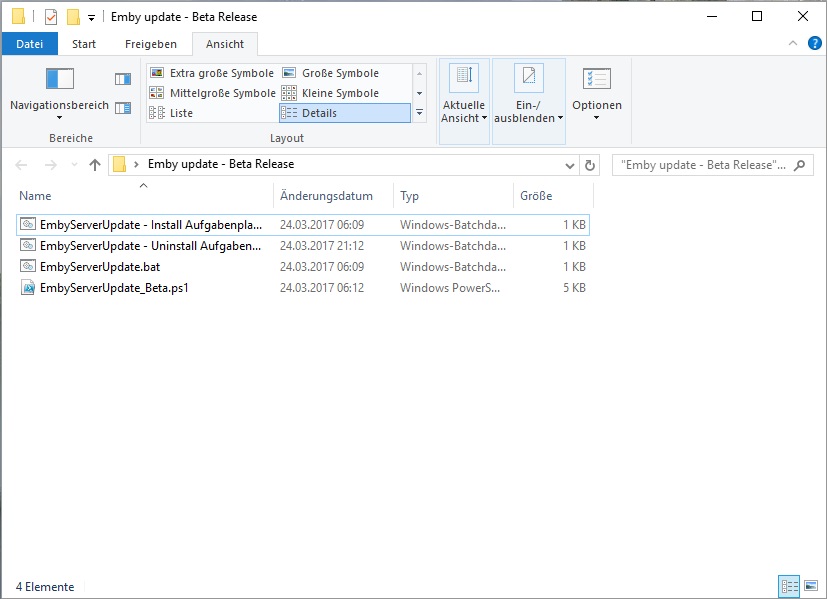Click the 24.03.2017 06:12 date cell
The width and height of the screenshot is (828, 599).
(322, 288)
